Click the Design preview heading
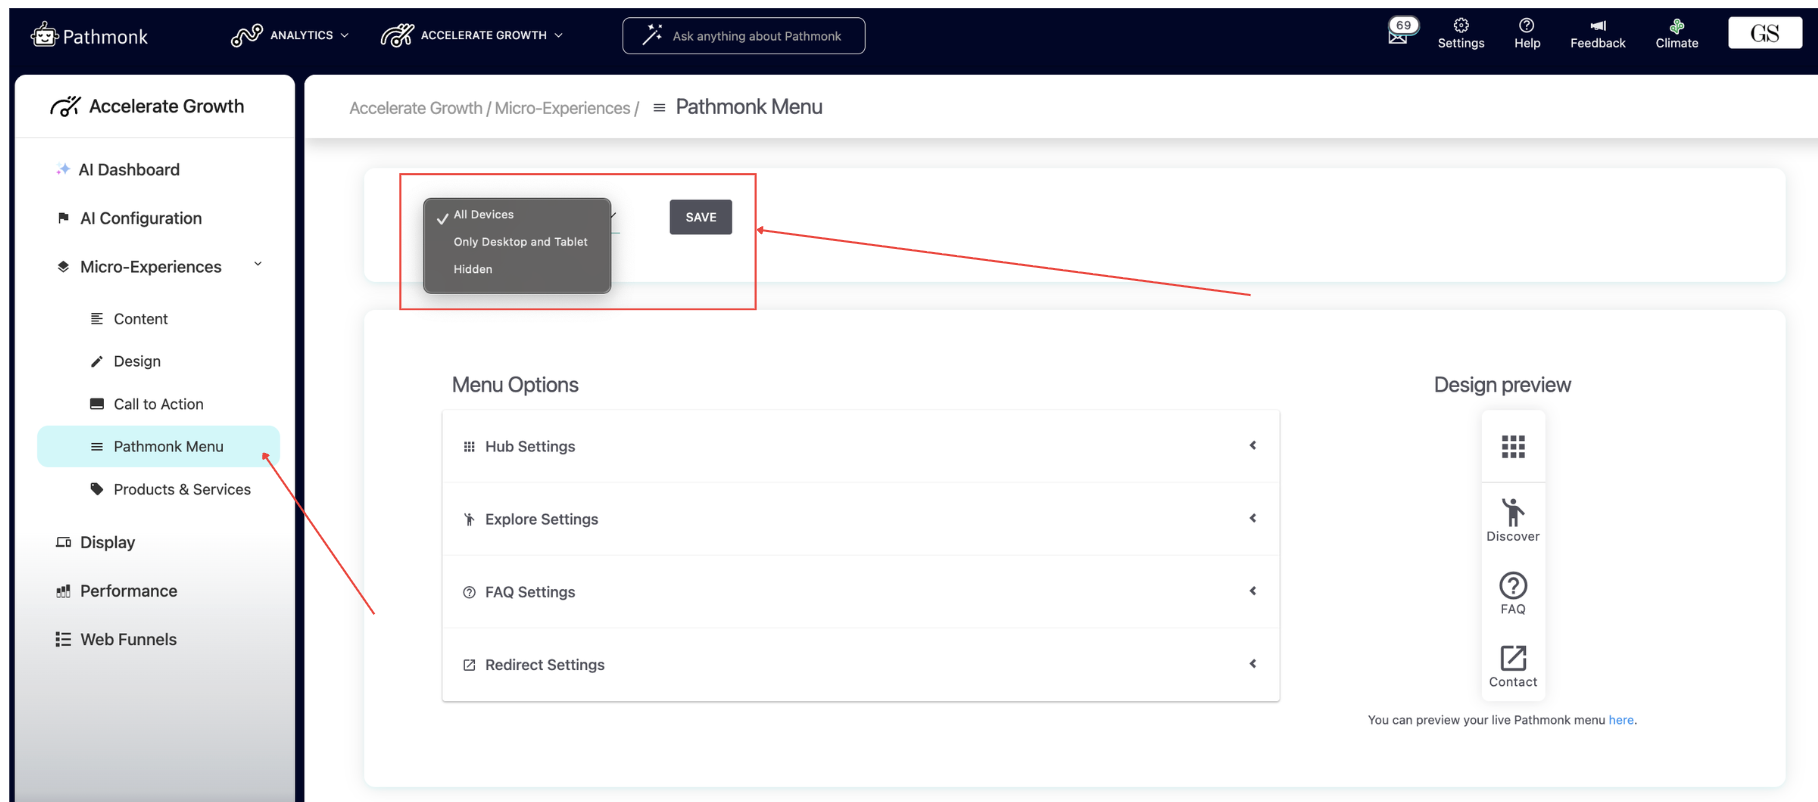The height and width of the screenshot is (802, 1818). [x=1502, y=385]
